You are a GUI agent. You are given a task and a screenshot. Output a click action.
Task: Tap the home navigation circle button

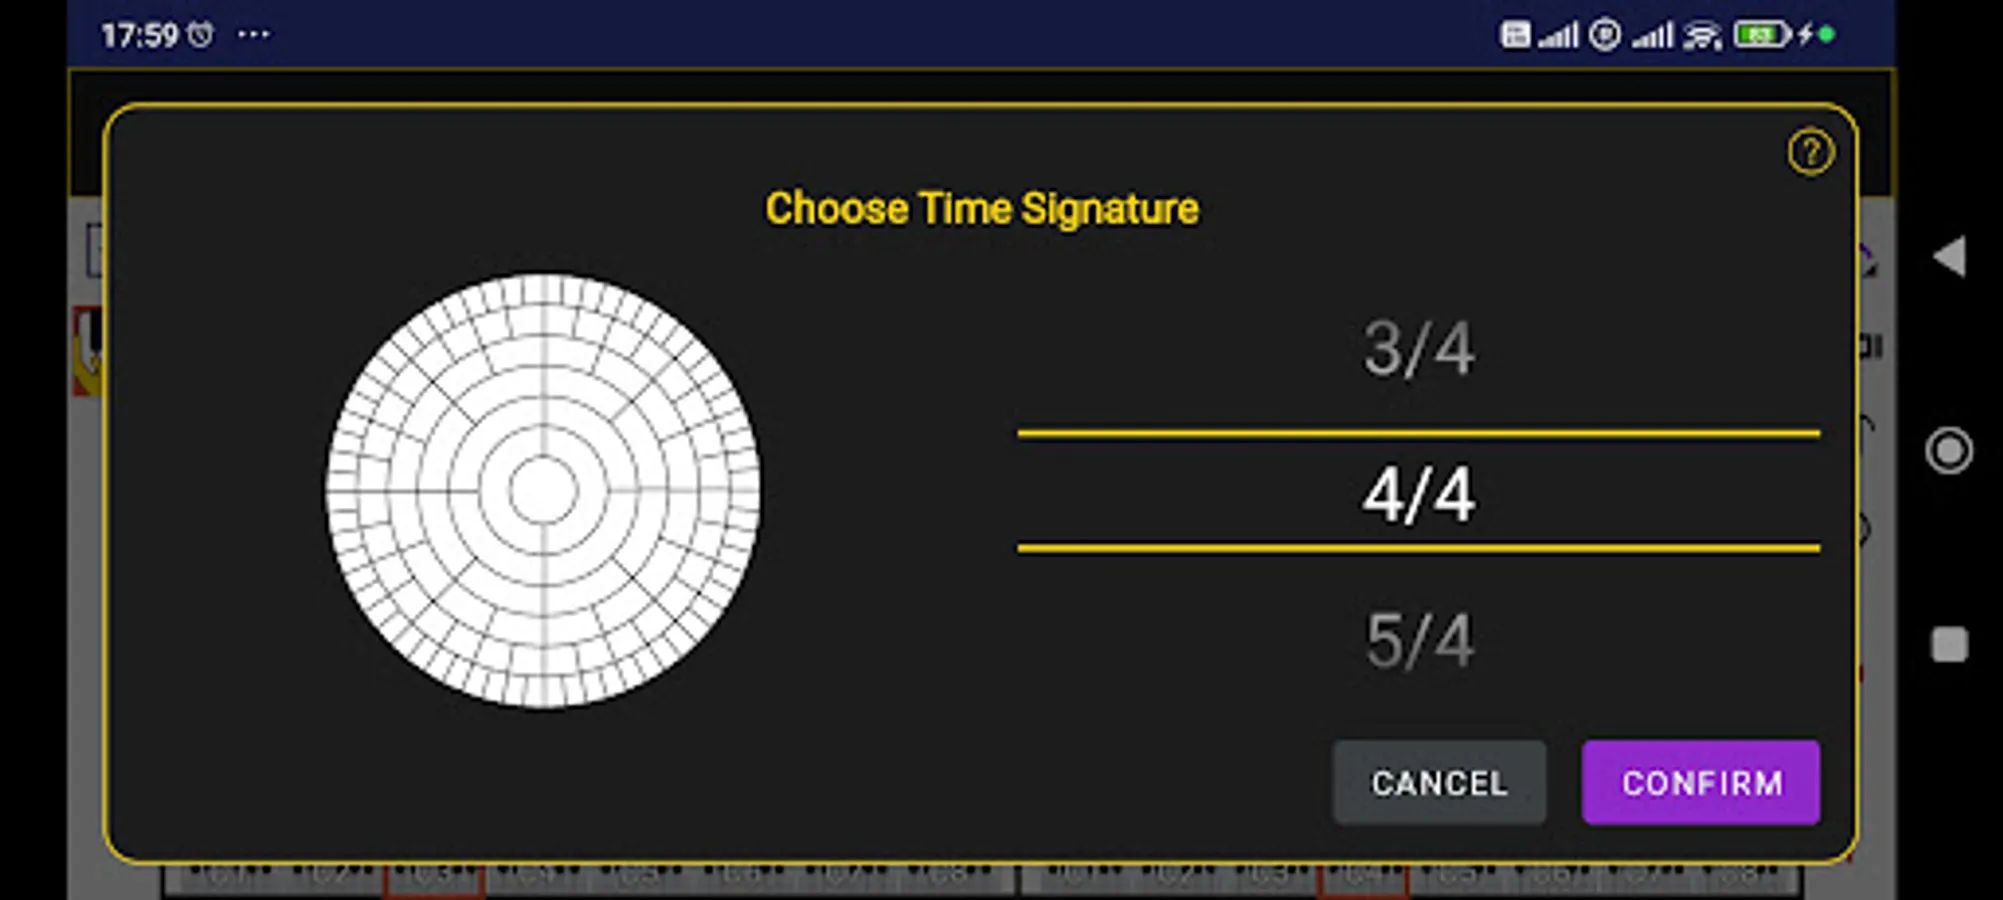1949,450
